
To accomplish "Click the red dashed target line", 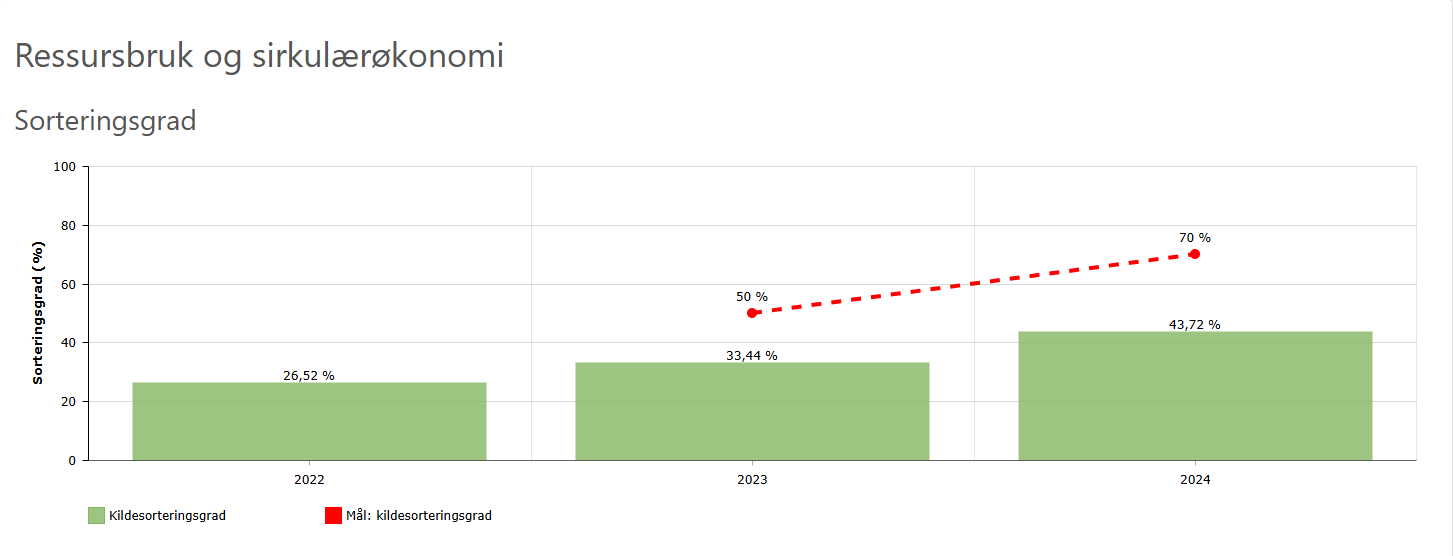I will [973, 283].
